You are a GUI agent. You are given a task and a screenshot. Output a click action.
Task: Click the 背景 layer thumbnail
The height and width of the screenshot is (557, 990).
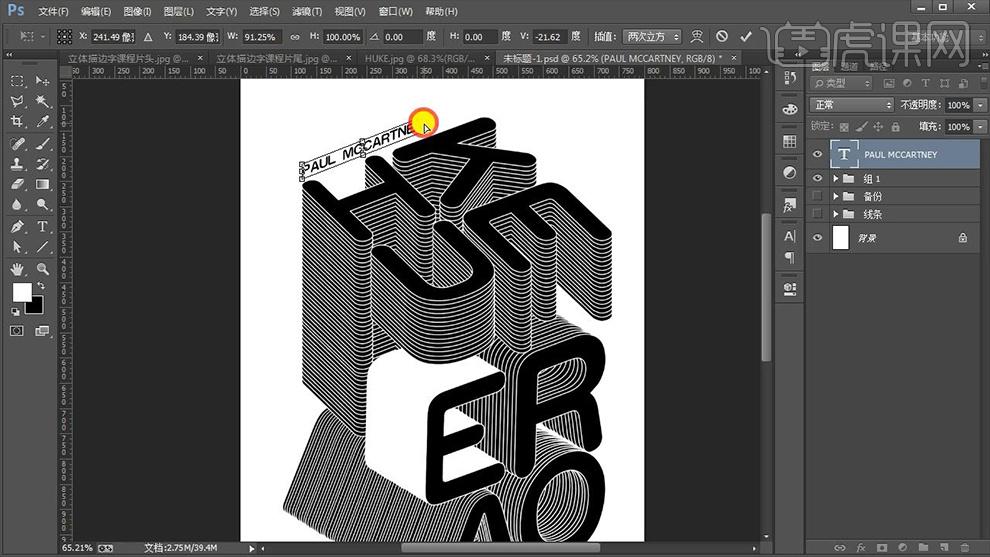pyautogui.click(x=841, y=238)
